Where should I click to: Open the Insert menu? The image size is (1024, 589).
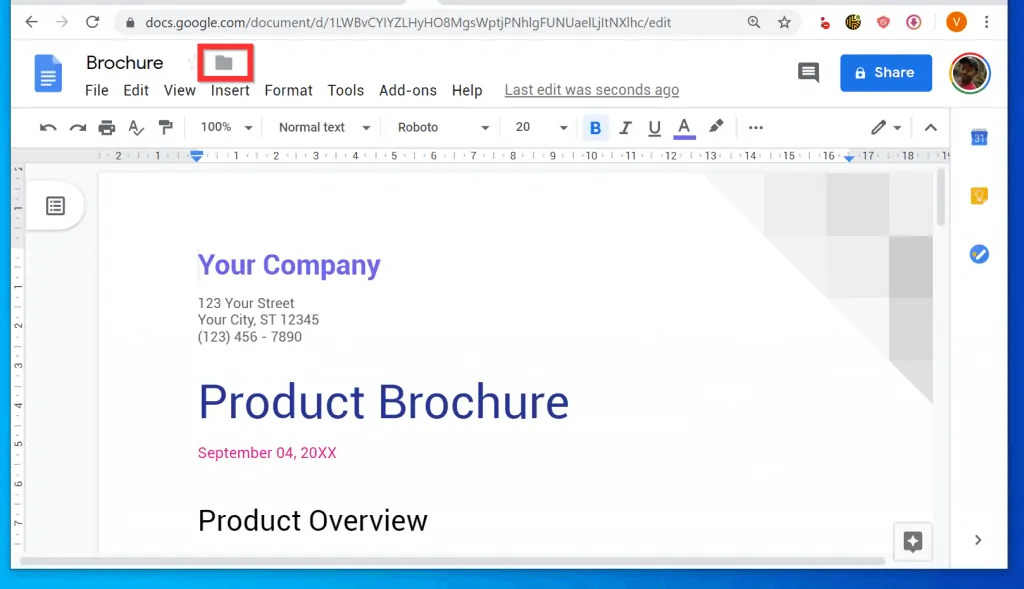point(229,90)
